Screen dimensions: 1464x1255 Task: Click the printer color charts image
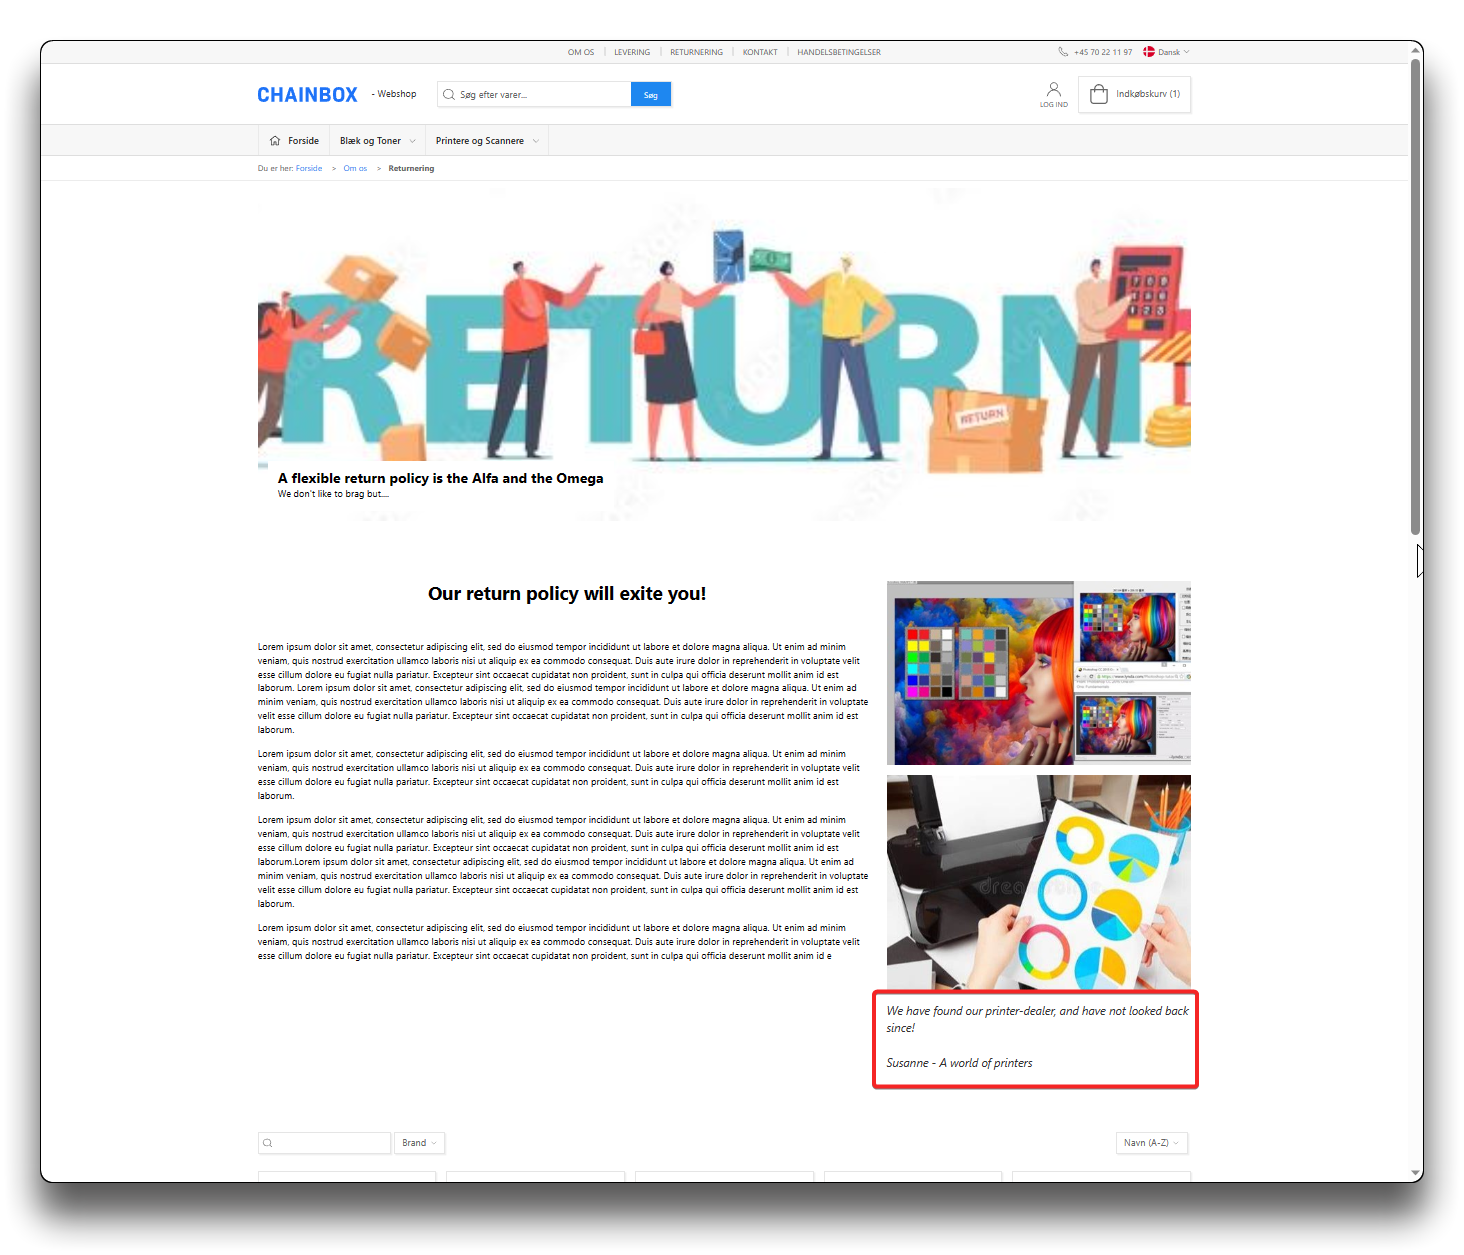click(1038, 882)
